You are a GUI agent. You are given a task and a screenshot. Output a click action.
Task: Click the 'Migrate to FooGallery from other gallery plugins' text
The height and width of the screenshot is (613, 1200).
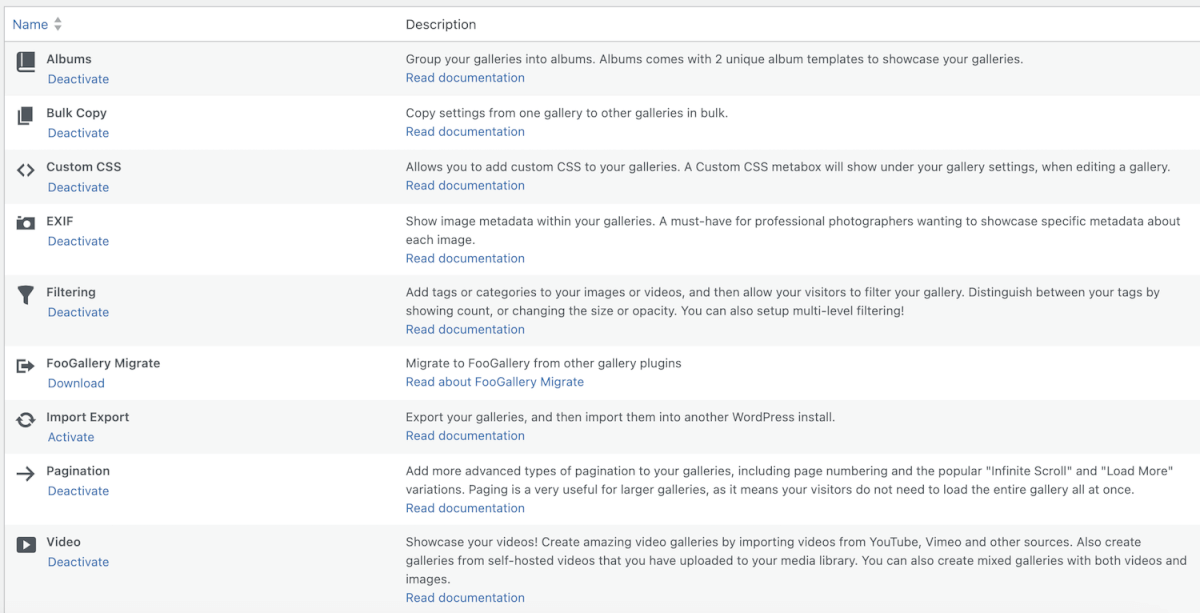click(x=544, y=363)
